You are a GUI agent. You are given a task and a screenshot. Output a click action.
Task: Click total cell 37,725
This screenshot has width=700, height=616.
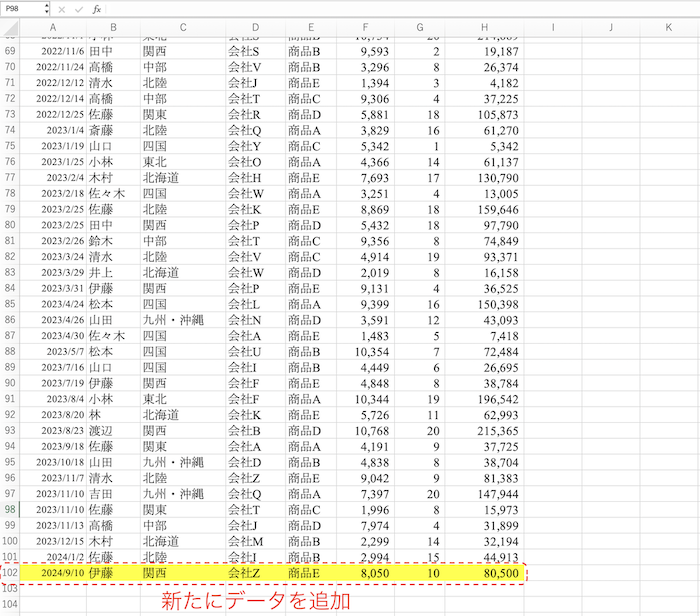coord(484,446)
